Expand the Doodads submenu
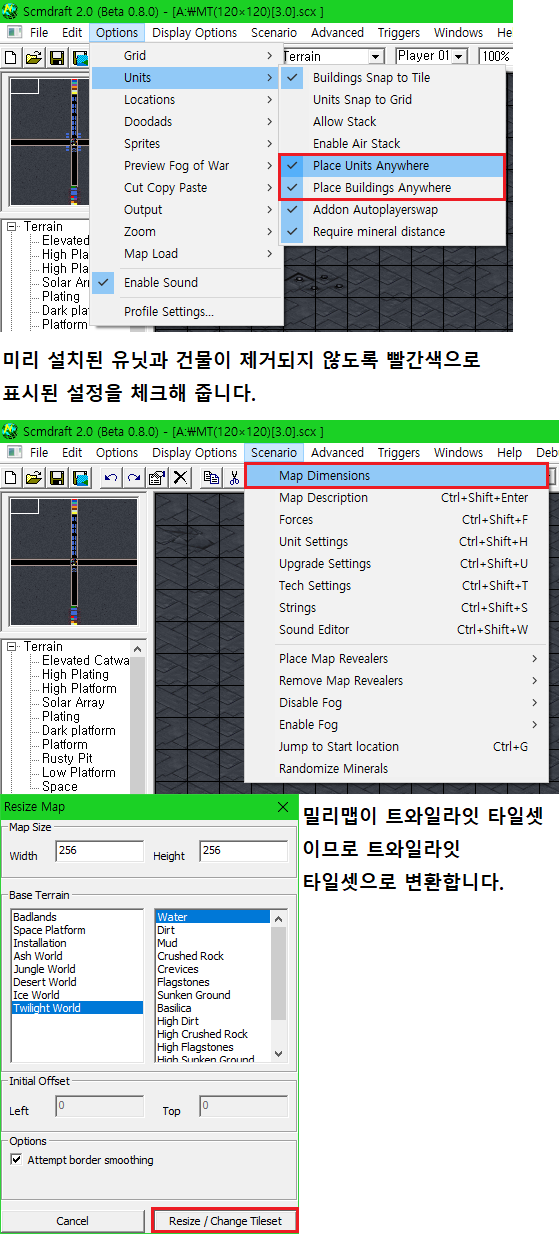Screen dimensions: 559x1234 (x=187, y=122)
